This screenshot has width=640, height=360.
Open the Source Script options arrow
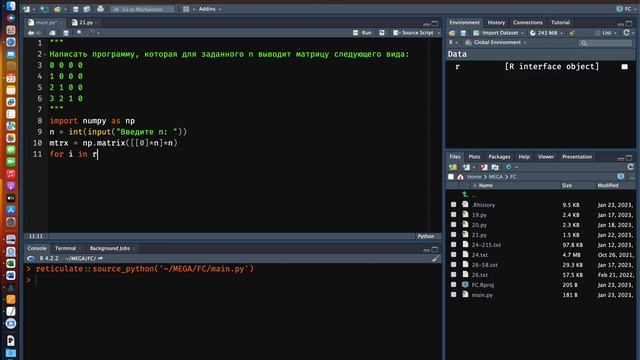click(439, 33)
